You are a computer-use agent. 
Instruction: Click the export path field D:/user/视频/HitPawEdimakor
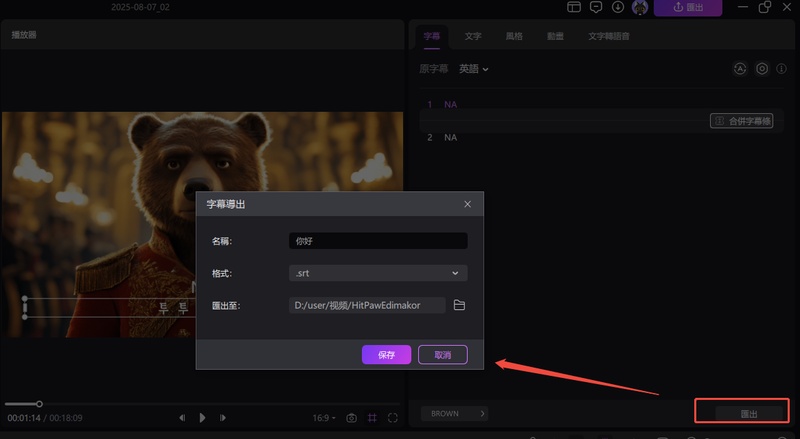pos(367,305)
